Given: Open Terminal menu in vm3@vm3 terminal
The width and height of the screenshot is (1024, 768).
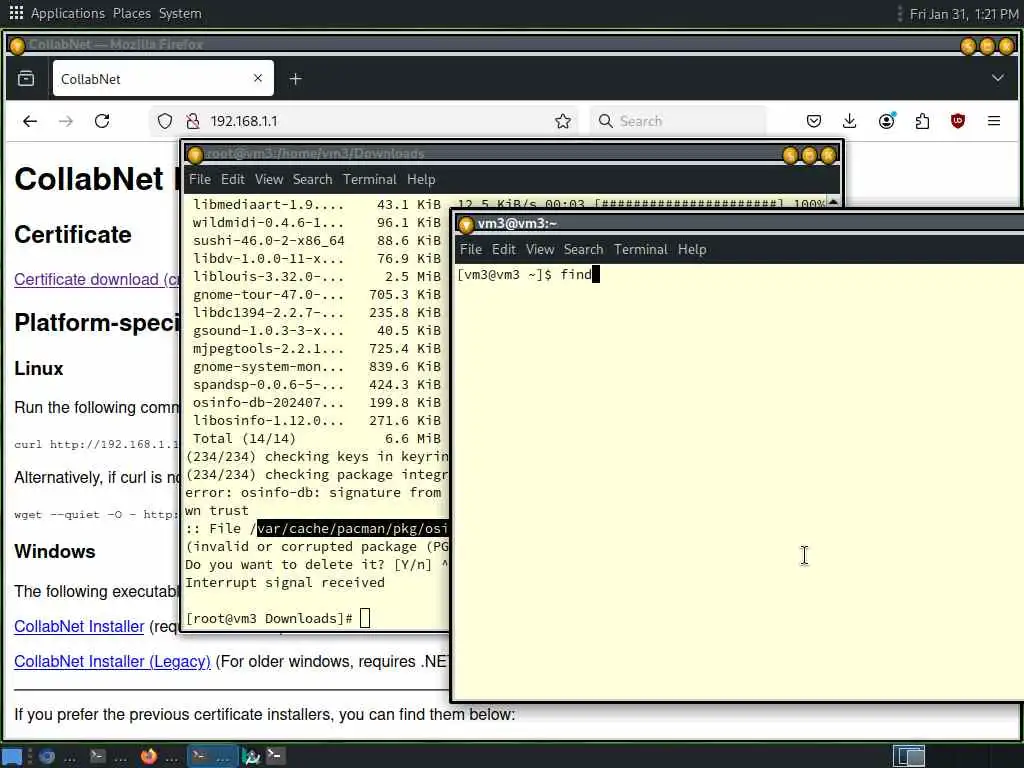Looking at the screenshot, I should pos(641,249).
